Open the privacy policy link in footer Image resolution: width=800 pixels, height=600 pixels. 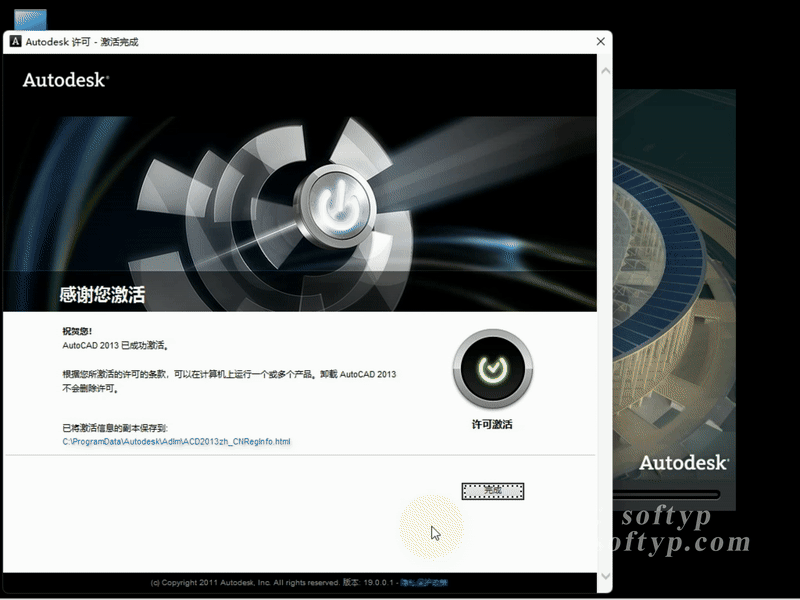click(x=424, y=582)
